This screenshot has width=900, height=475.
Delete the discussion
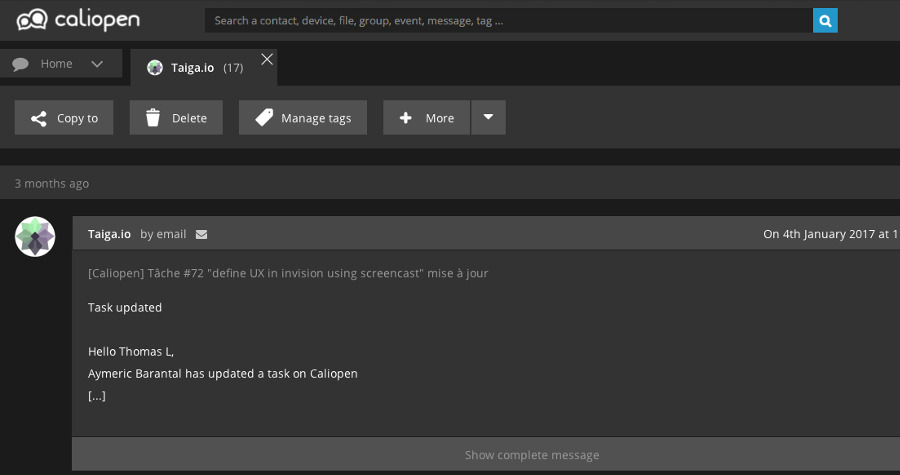[176, 118]
